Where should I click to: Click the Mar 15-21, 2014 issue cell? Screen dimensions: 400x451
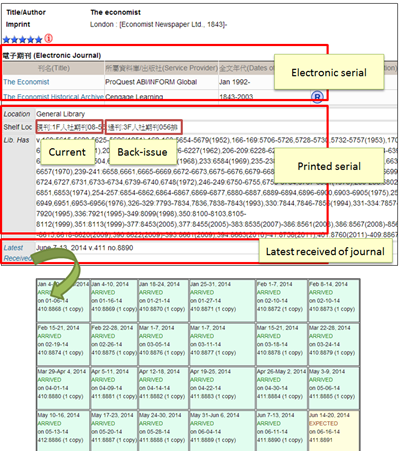tap(282, 344)
